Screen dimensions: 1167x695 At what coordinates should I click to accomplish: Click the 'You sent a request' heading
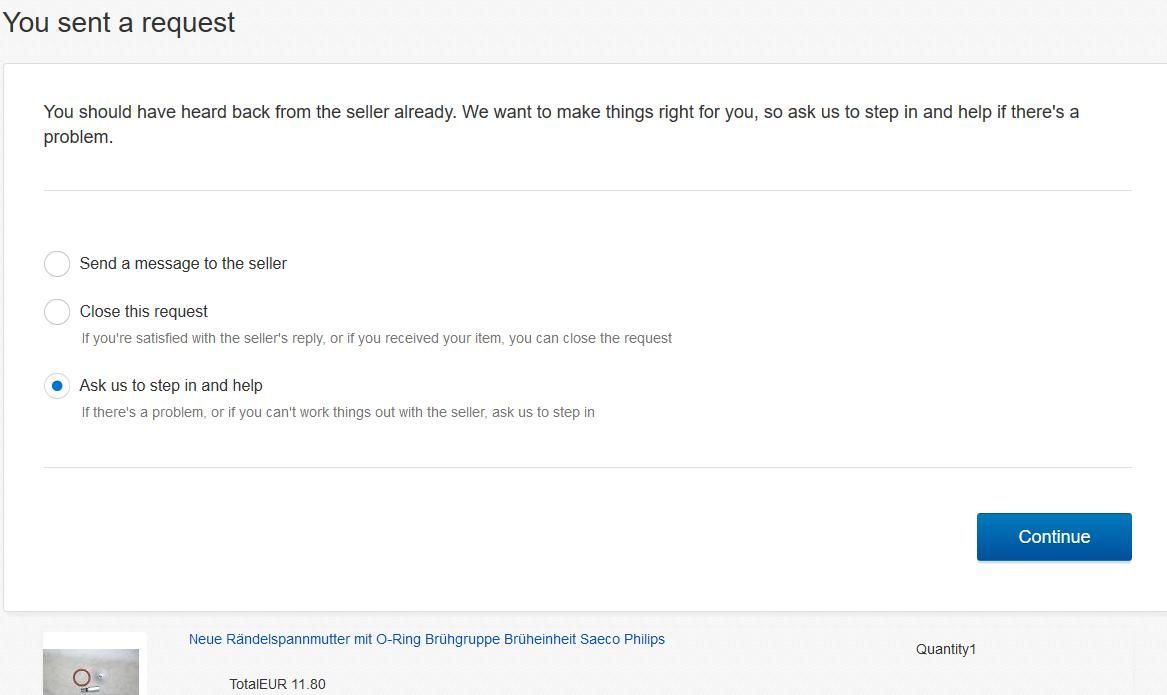(x=119, y=23)
